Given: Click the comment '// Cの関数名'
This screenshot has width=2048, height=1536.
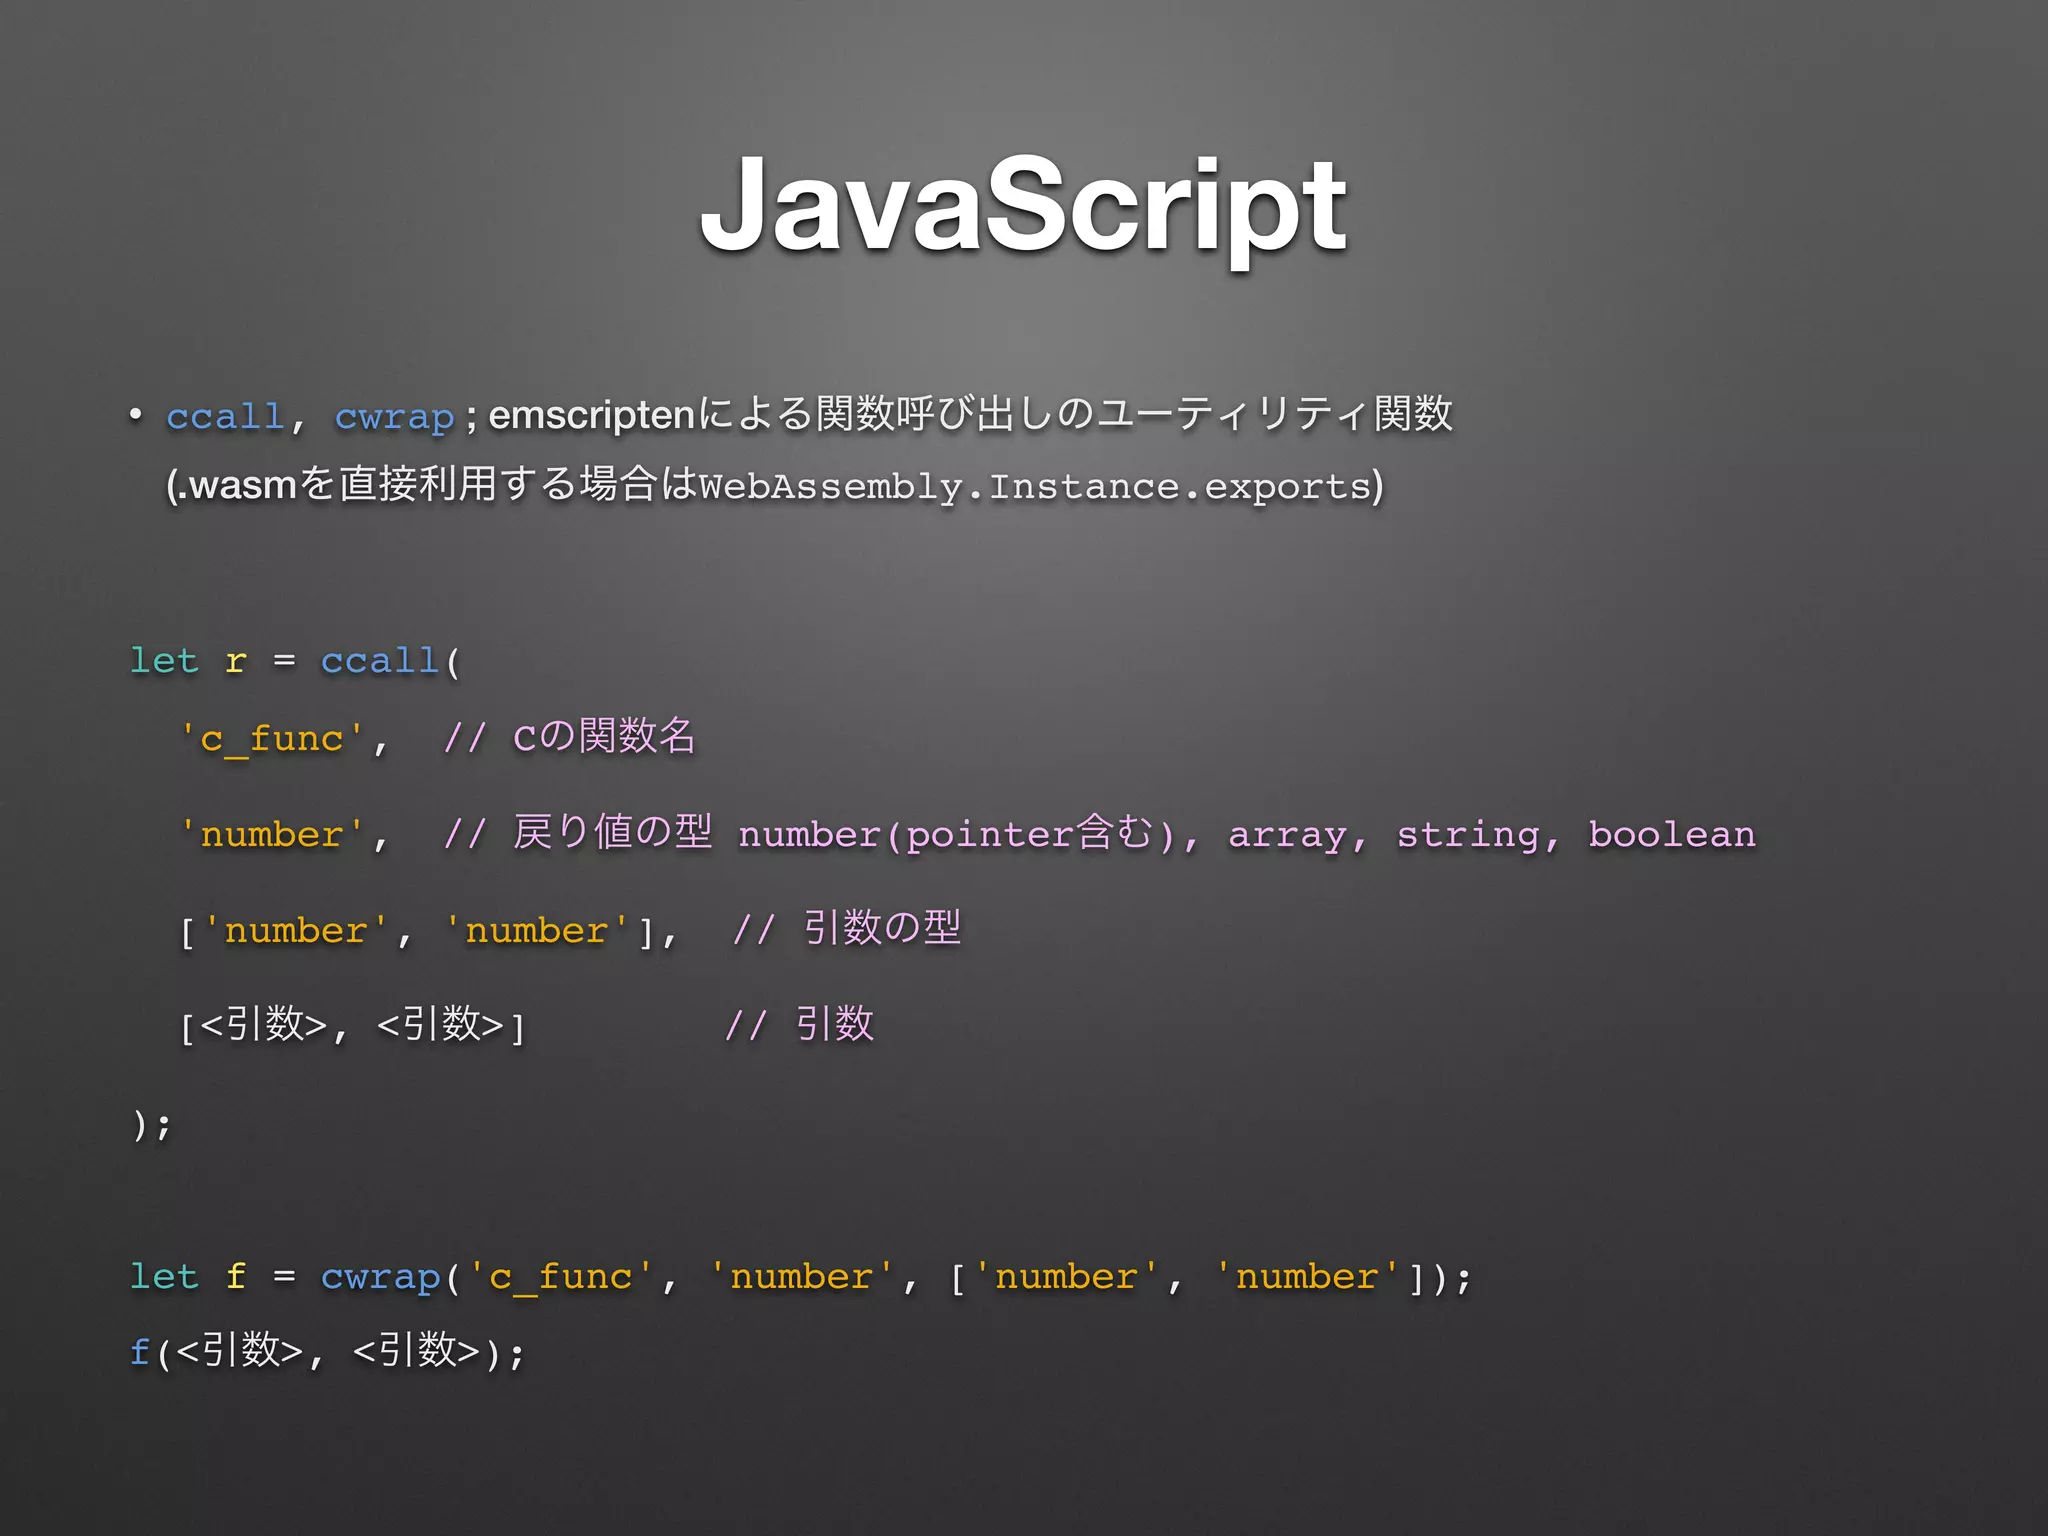Looking at the screenshot, I should click(569, 737).
